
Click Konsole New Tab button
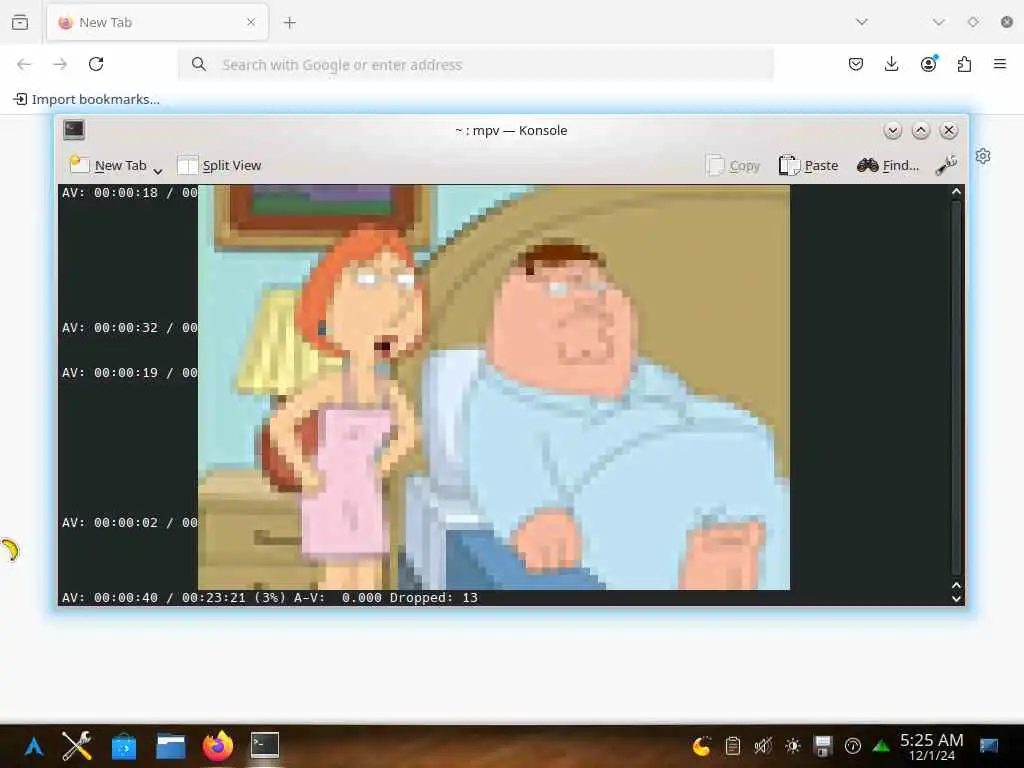(108, 166)
